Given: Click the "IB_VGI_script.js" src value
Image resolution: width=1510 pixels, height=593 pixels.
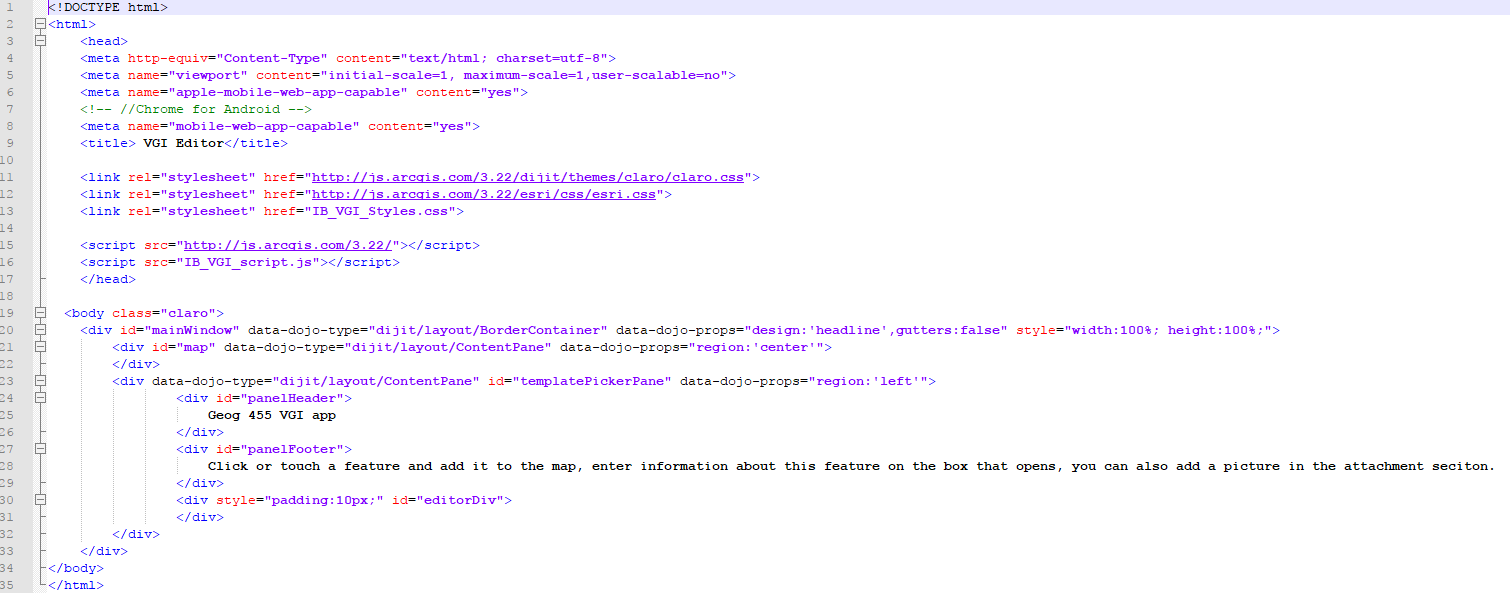Looking at the screenshot, I should (x=248, y=262).
